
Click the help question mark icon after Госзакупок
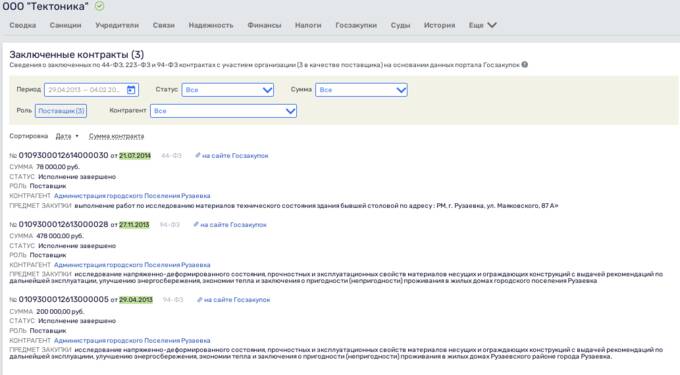[525, 65]
